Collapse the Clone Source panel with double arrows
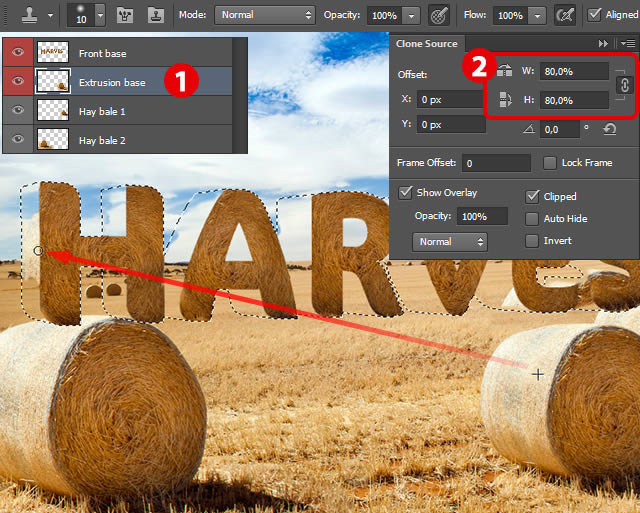 (603, 43)
